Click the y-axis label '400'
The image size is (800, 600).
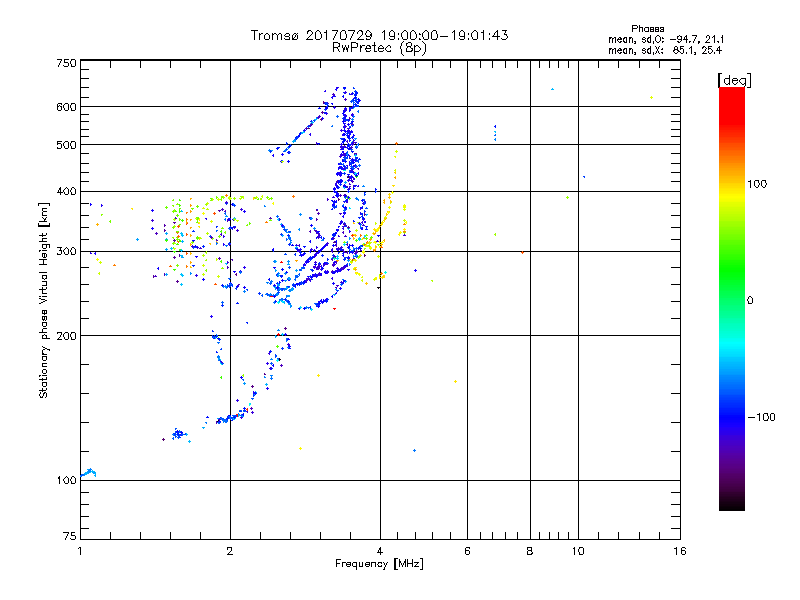point(66,192)
